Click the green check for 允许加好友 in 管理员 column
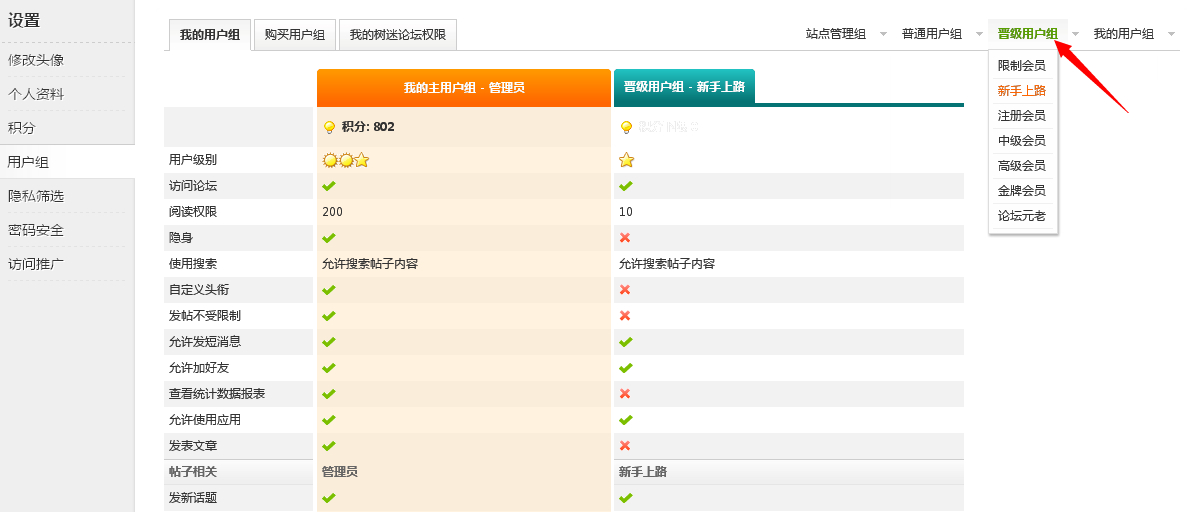Screen dimensions: 1187x512 click(x=329, y=368)
